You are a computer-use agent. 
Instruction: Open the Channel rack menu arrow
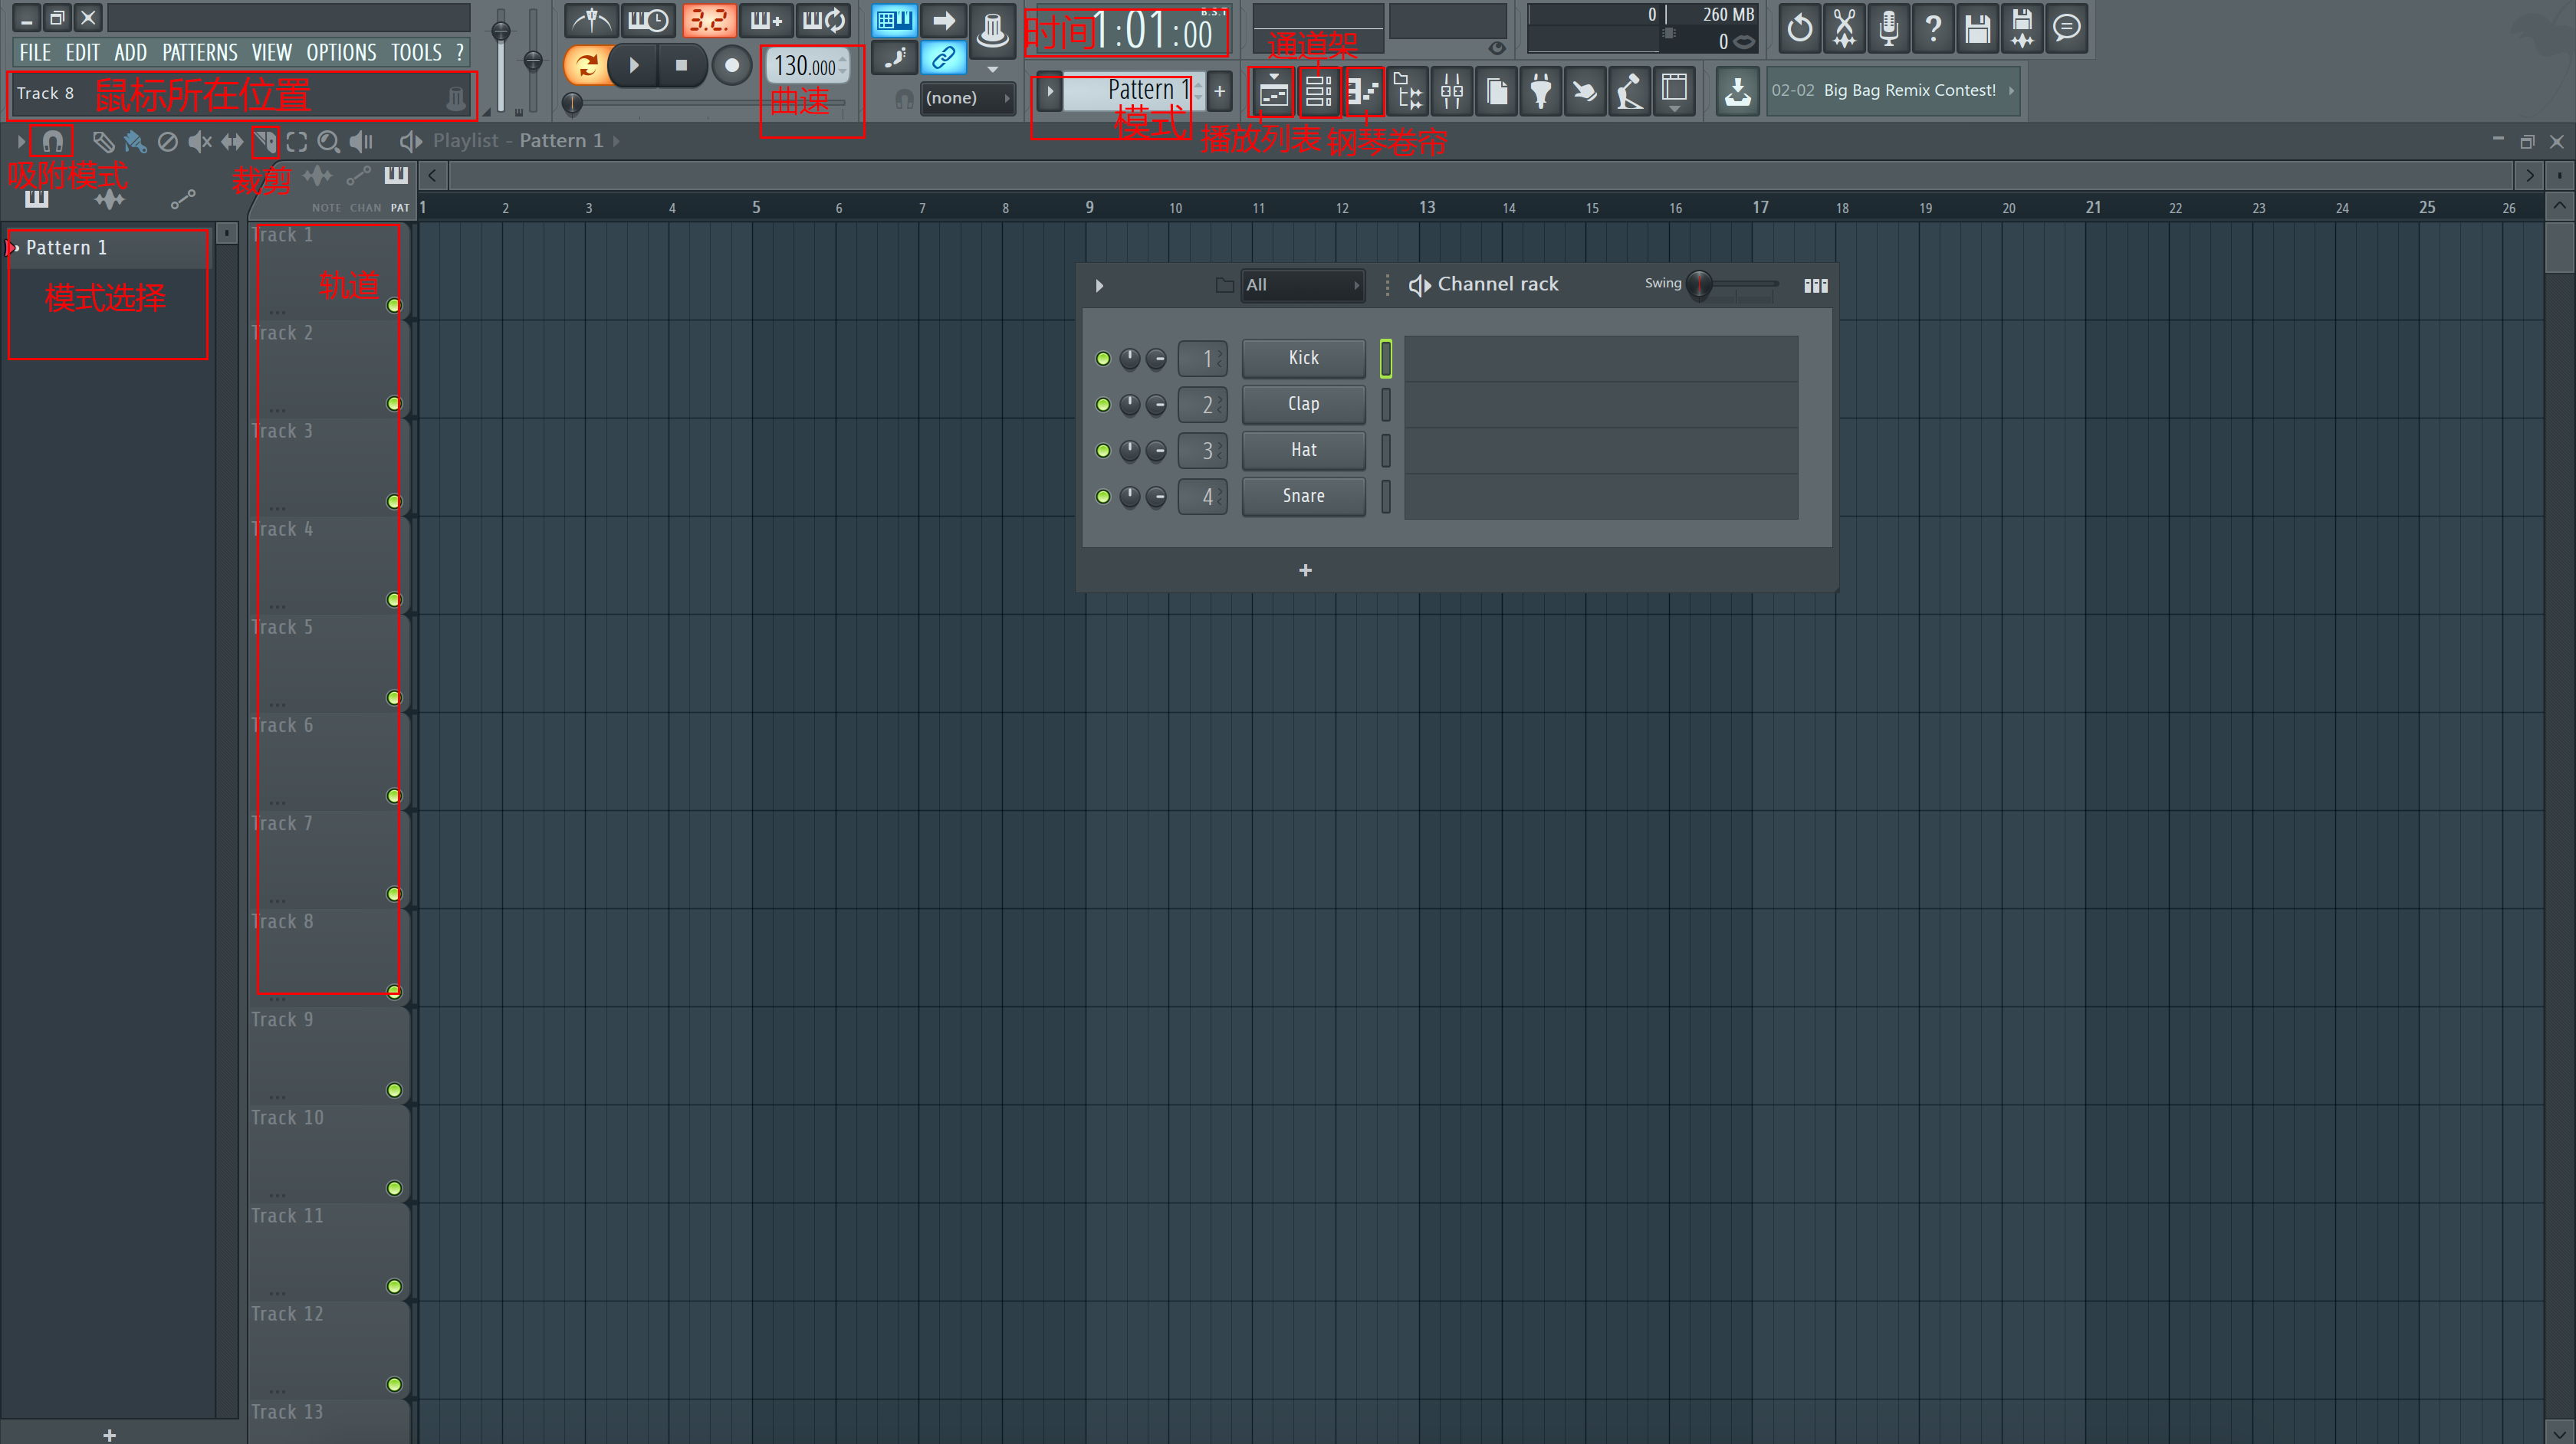(x=1099, y=286)
